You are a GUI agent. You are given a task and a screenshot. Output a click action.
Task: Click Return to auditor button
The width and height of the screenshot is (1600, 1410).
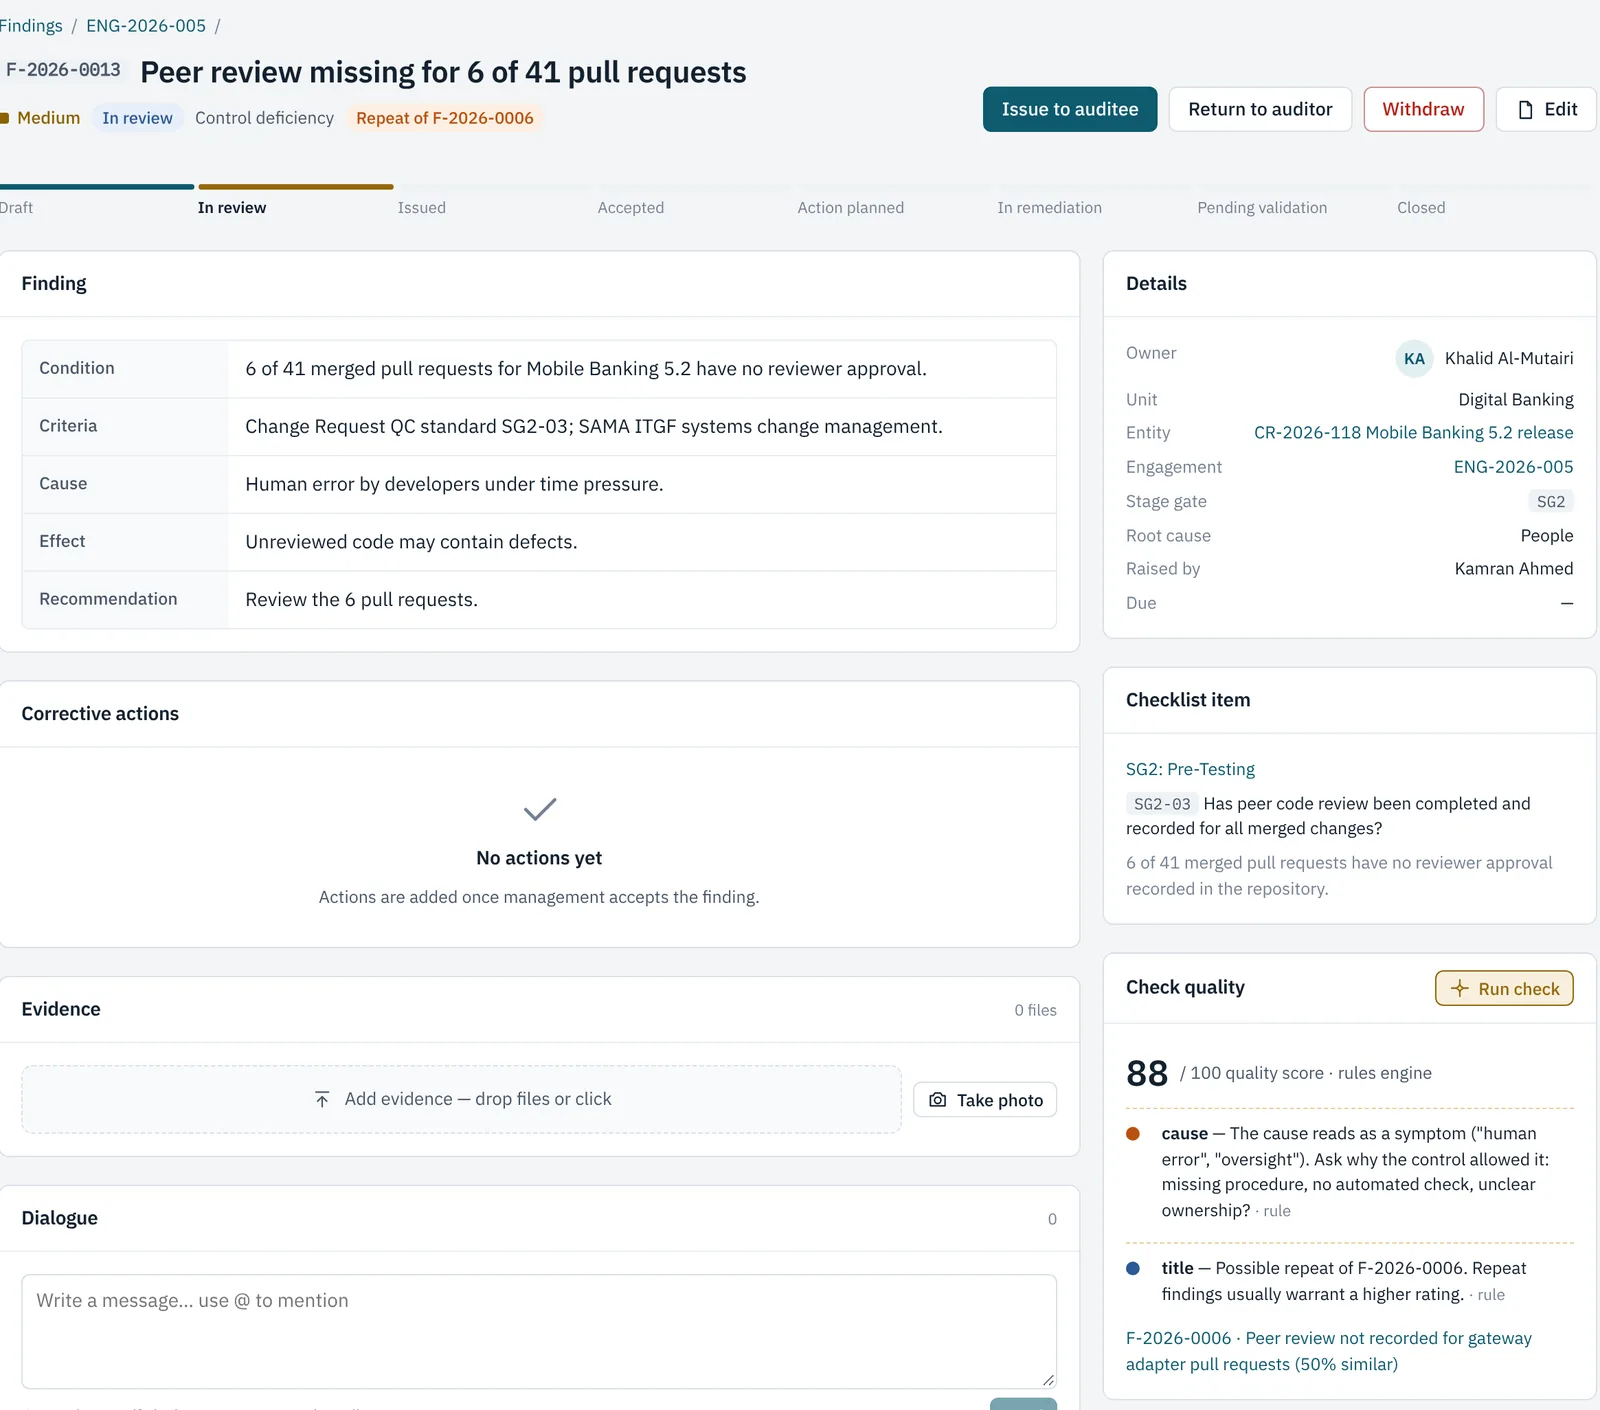click(1260, 109)
